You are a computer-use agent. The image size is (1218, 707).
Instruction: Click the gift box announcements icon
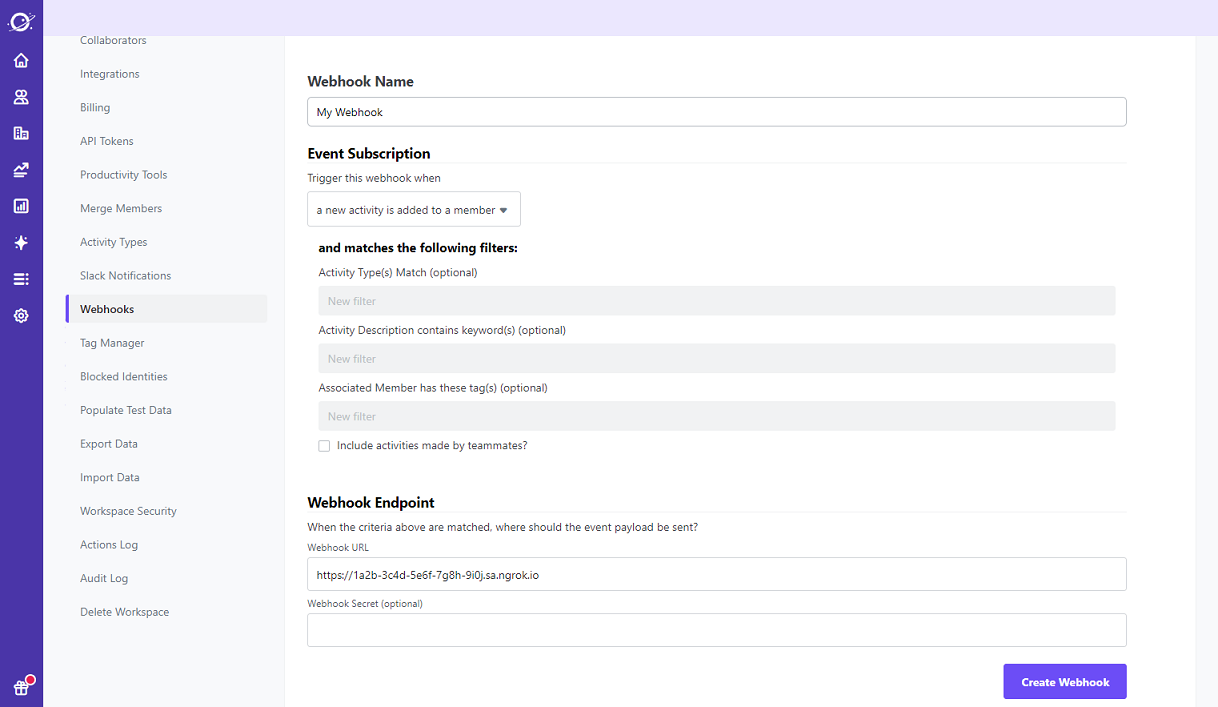21,686
